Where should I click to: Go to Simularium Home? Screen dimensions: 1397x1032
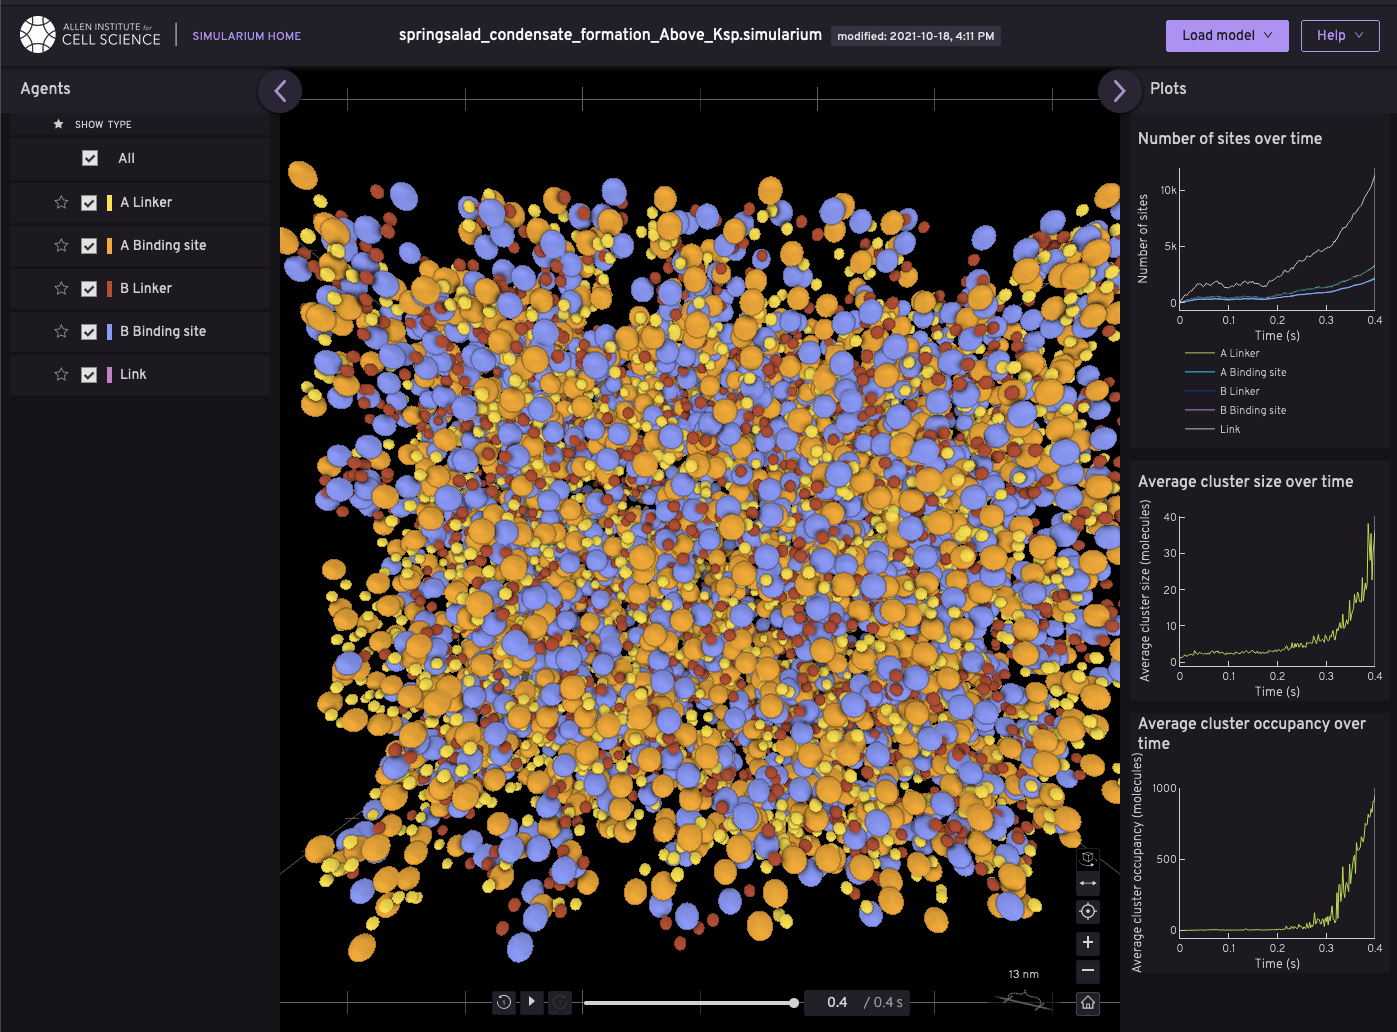click(x=246, y=35)
